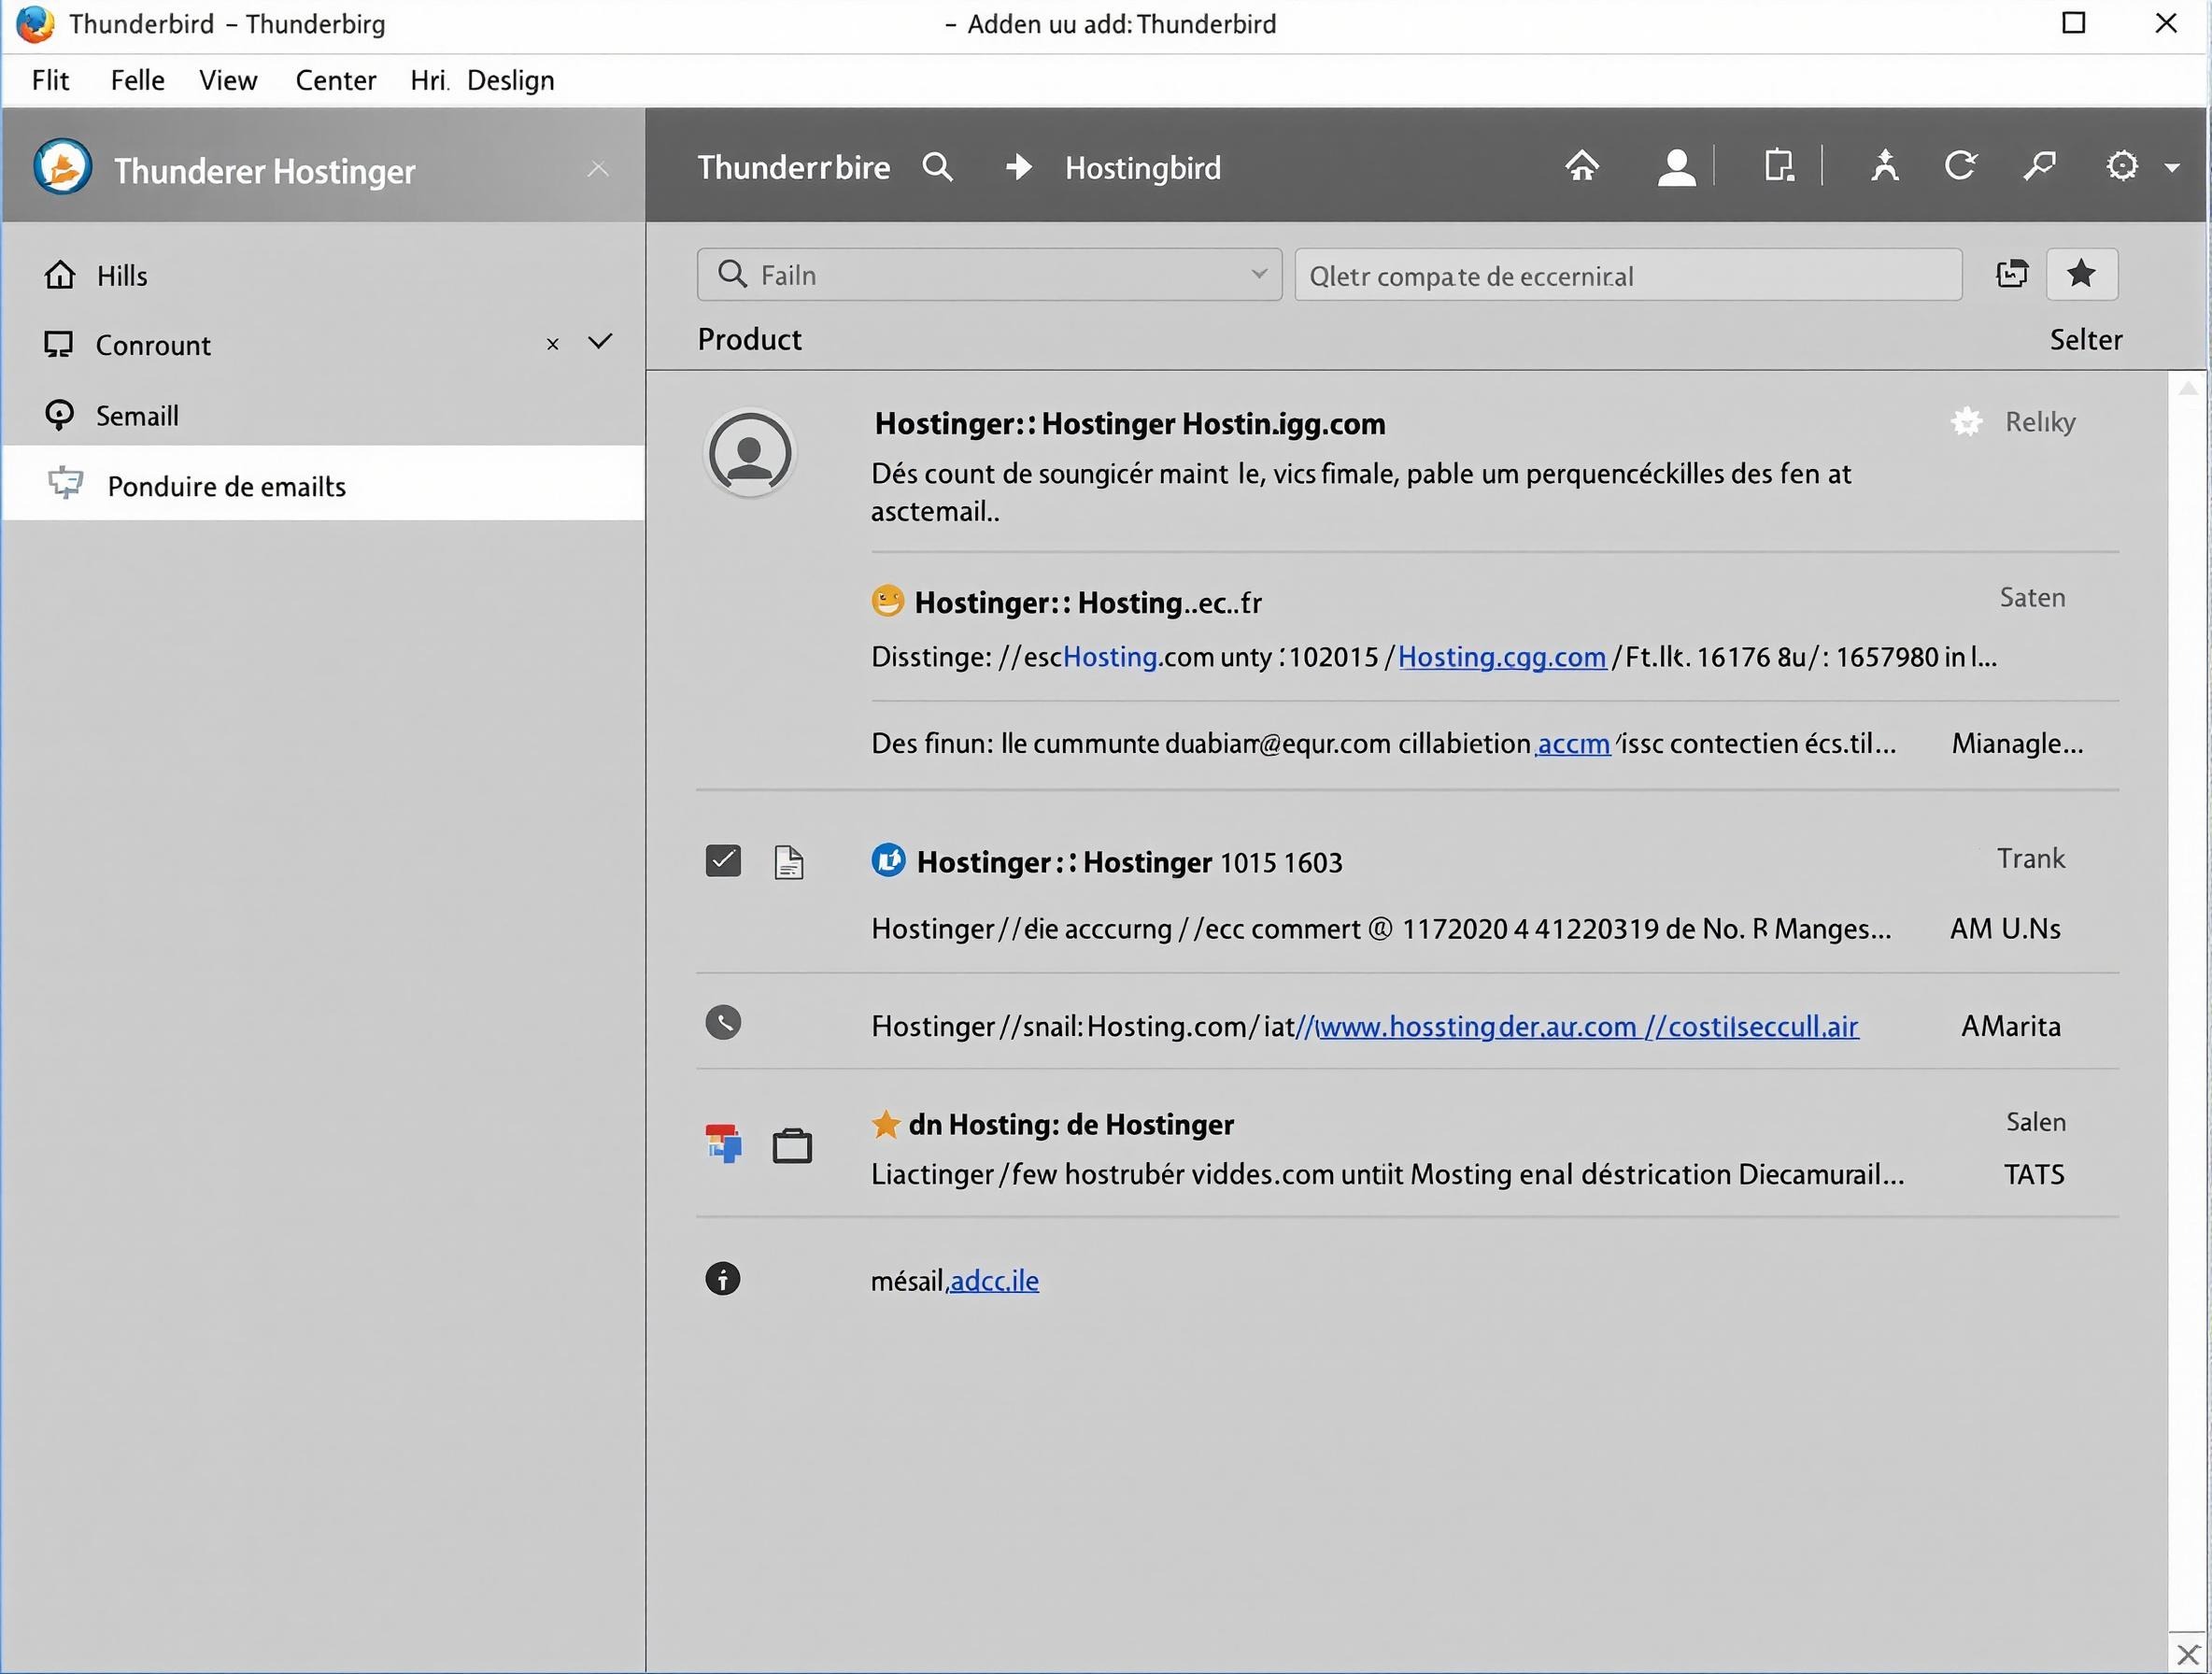Toggle the star filter button
The width and height of the screenshot is (2212, 1674).
pyautogui.click(x=2082, y=273)
